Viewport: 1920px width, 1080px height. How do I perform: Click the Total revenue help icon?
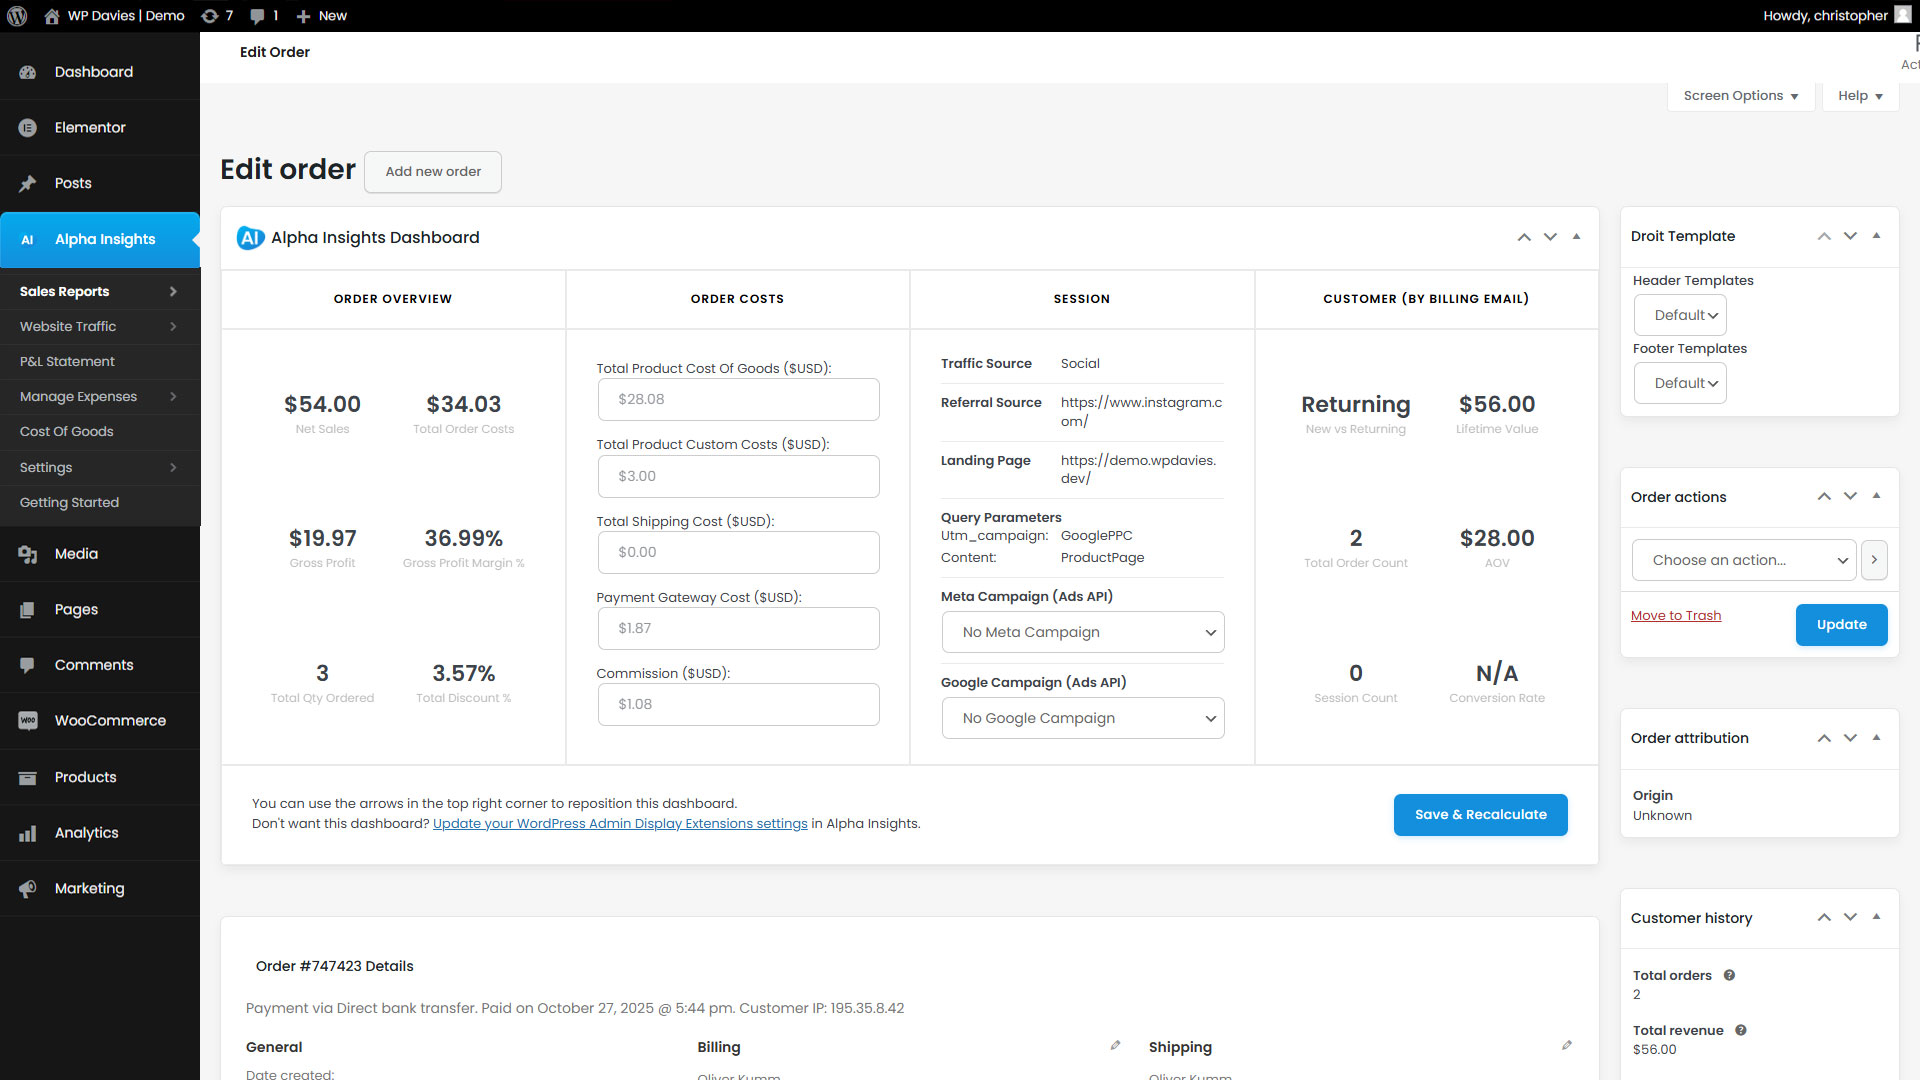click(1741, 1030)
